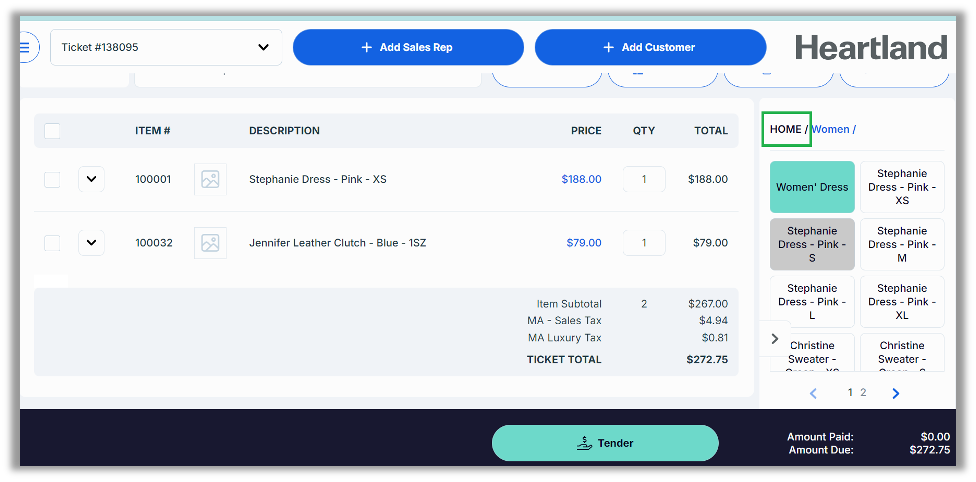Select the teal Women' Dress category tile

[812, 187]
